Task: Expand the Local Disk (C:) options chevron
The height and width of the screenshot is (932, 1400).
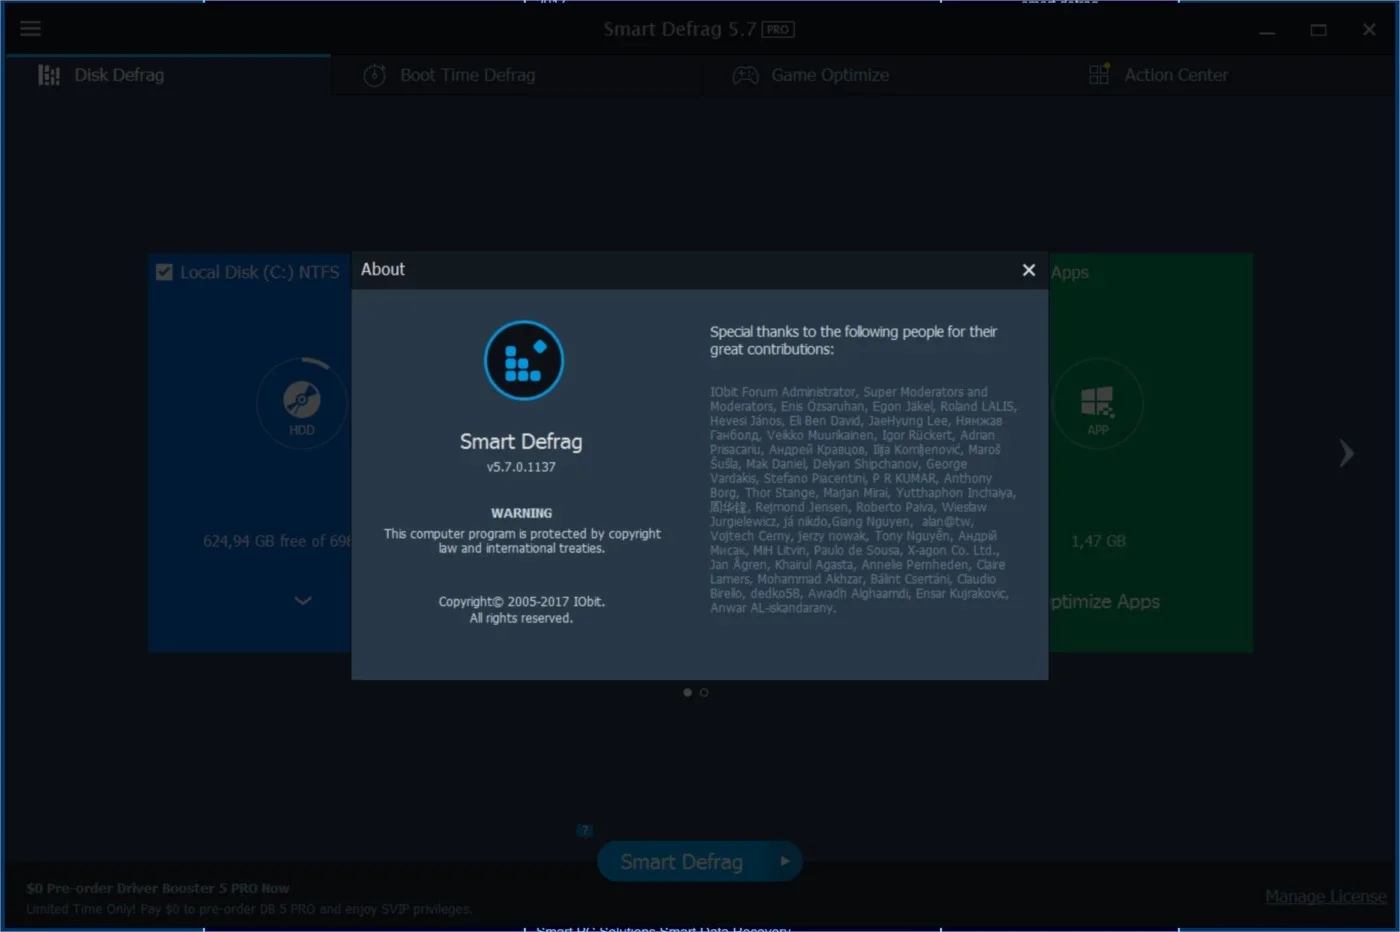Action: tap(303, 601)
